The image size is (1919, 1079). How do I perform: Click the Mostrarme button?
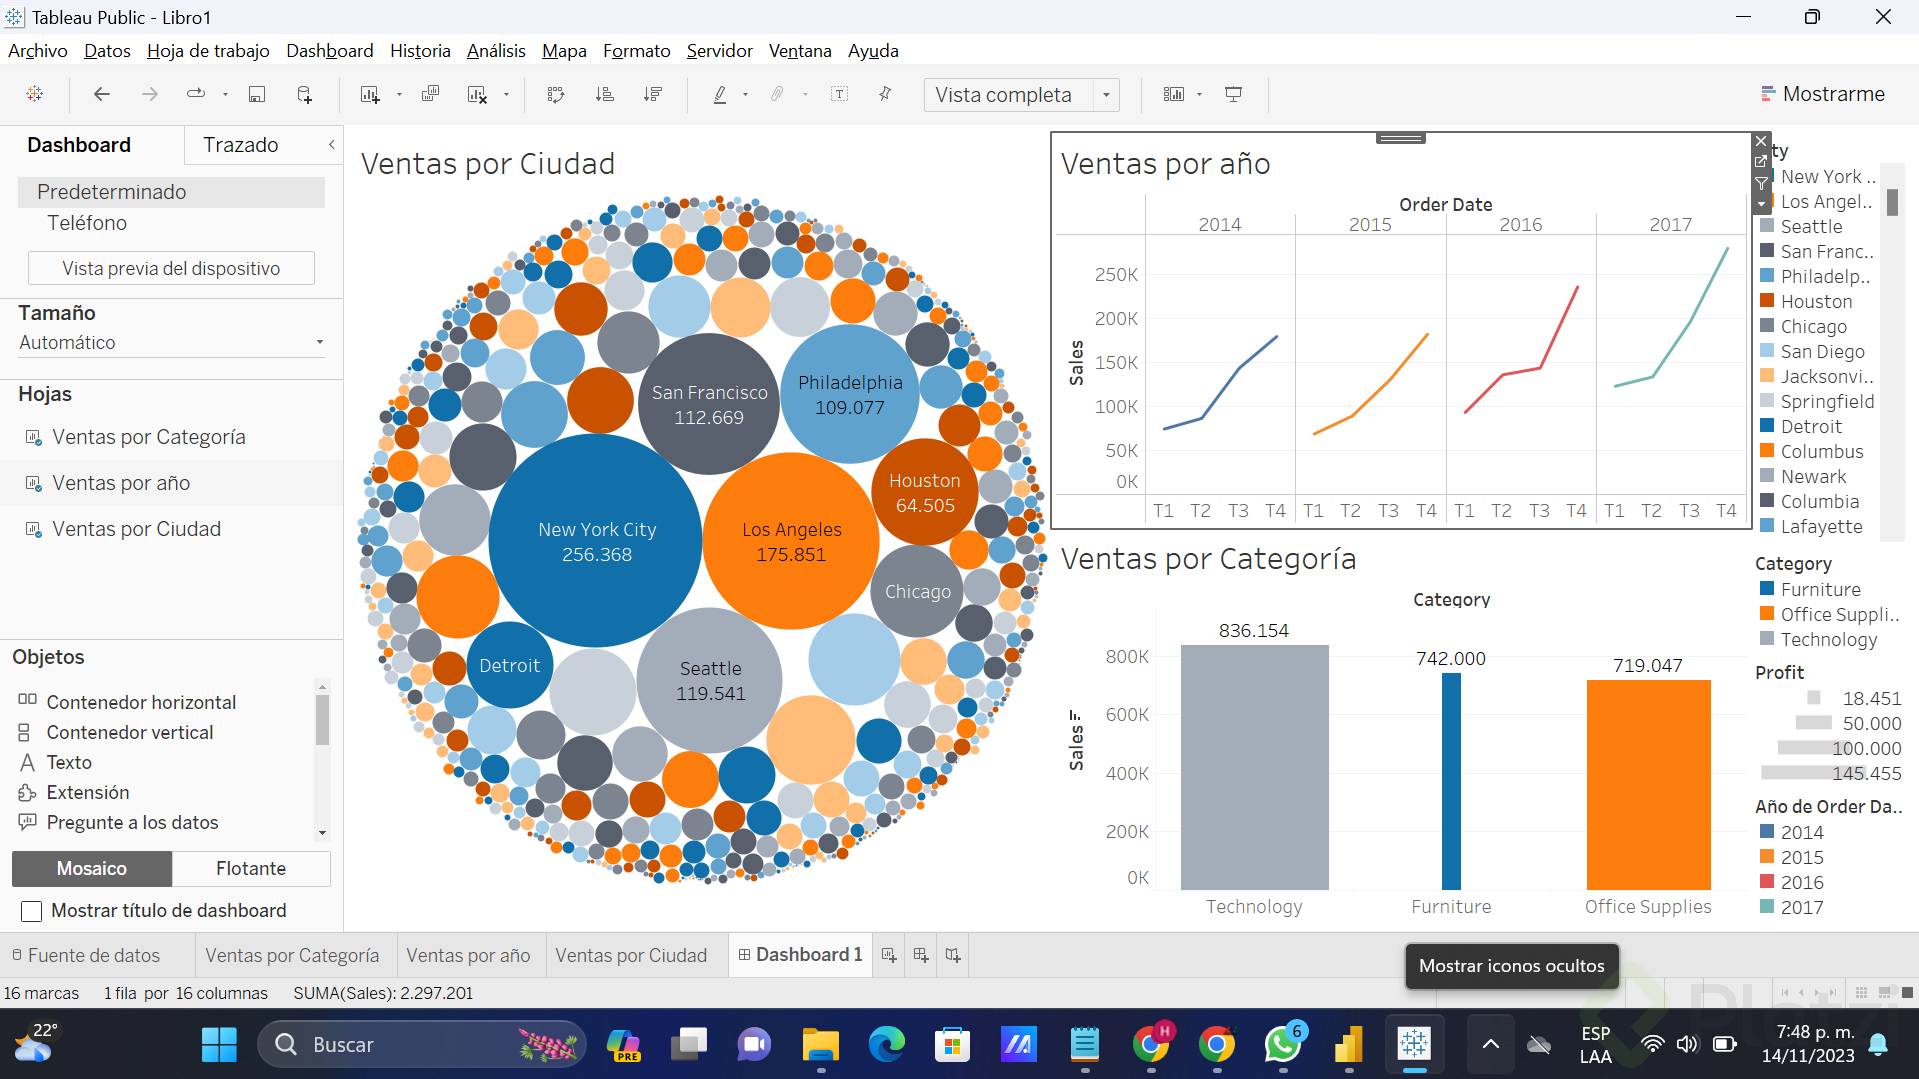[x=1823, y=94]
